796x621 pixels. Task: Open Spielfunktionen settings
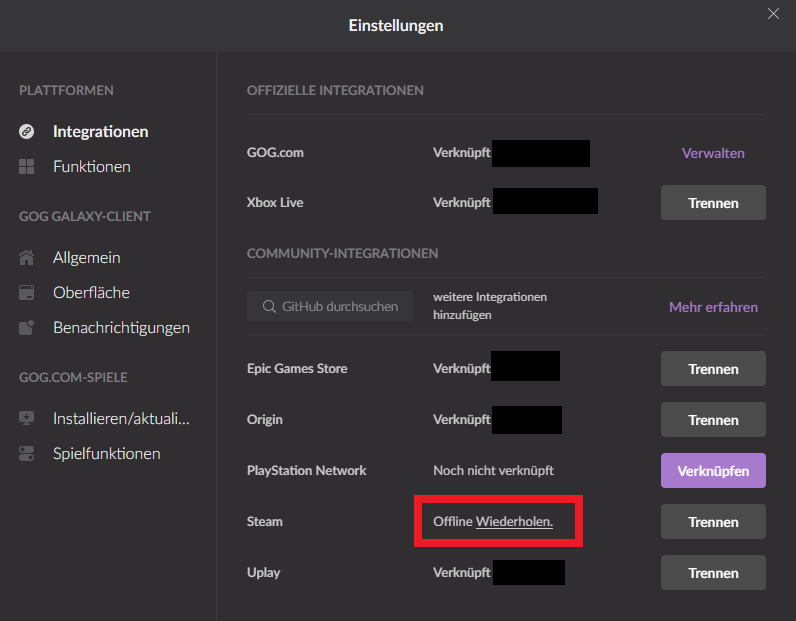tap(107, 453)
